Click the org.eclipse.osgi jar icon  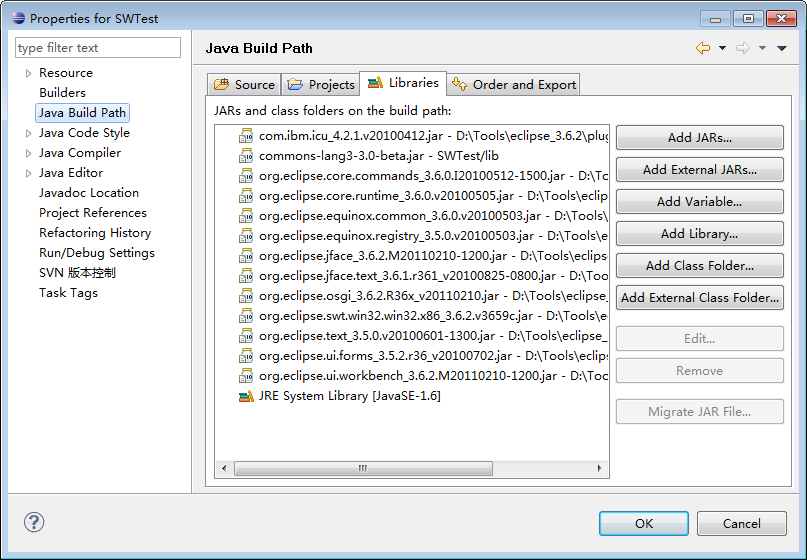[x=246, y=296]
